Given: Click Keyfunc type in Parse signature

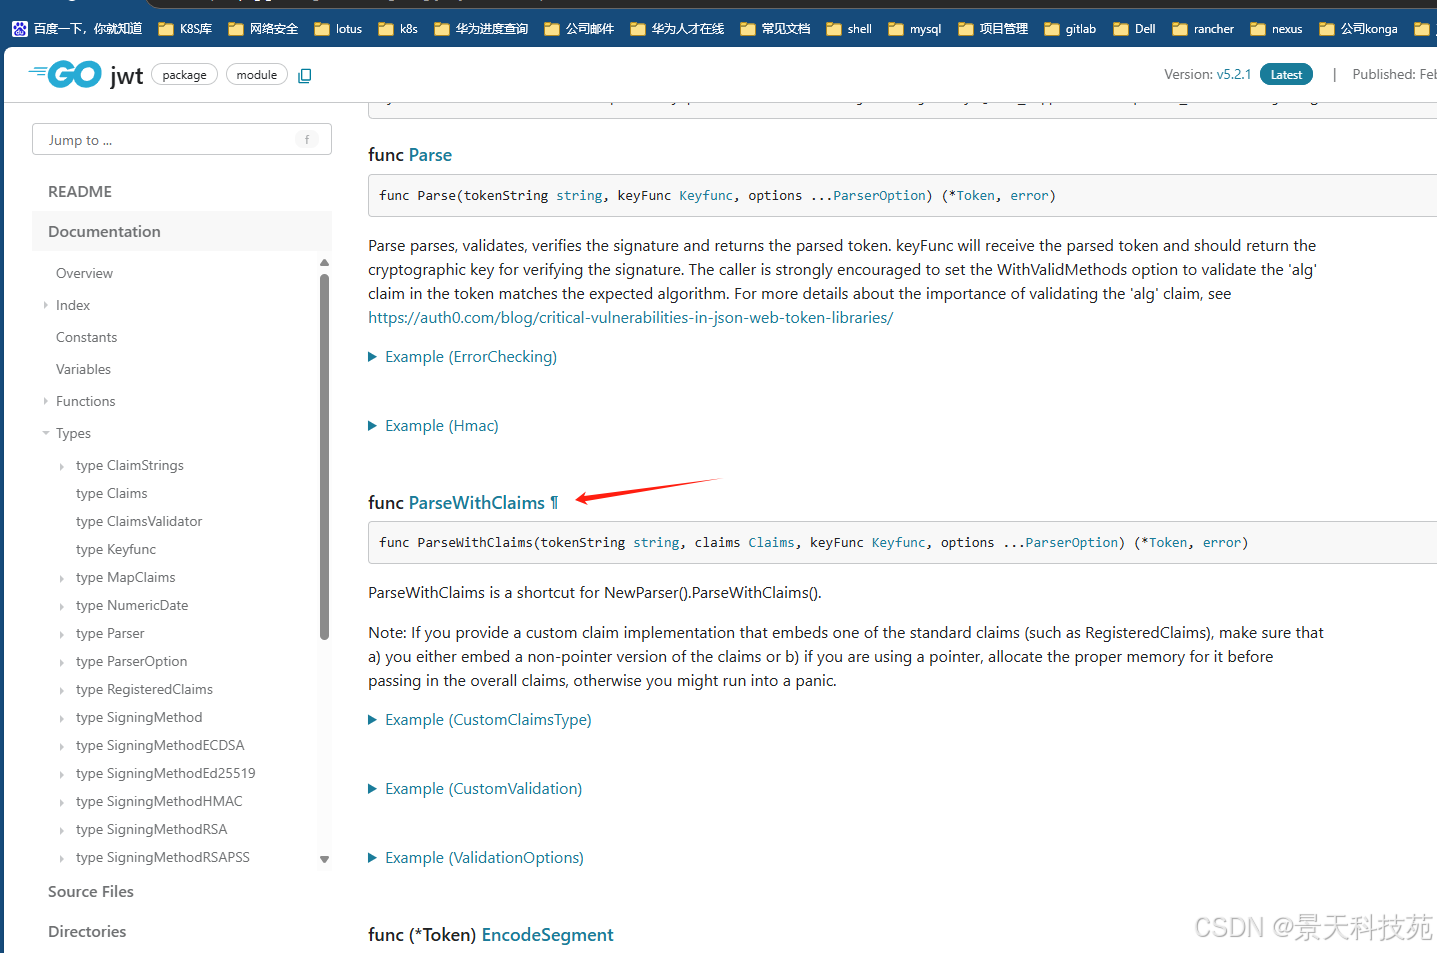Looking at the screenshot, I should [706, 196].
